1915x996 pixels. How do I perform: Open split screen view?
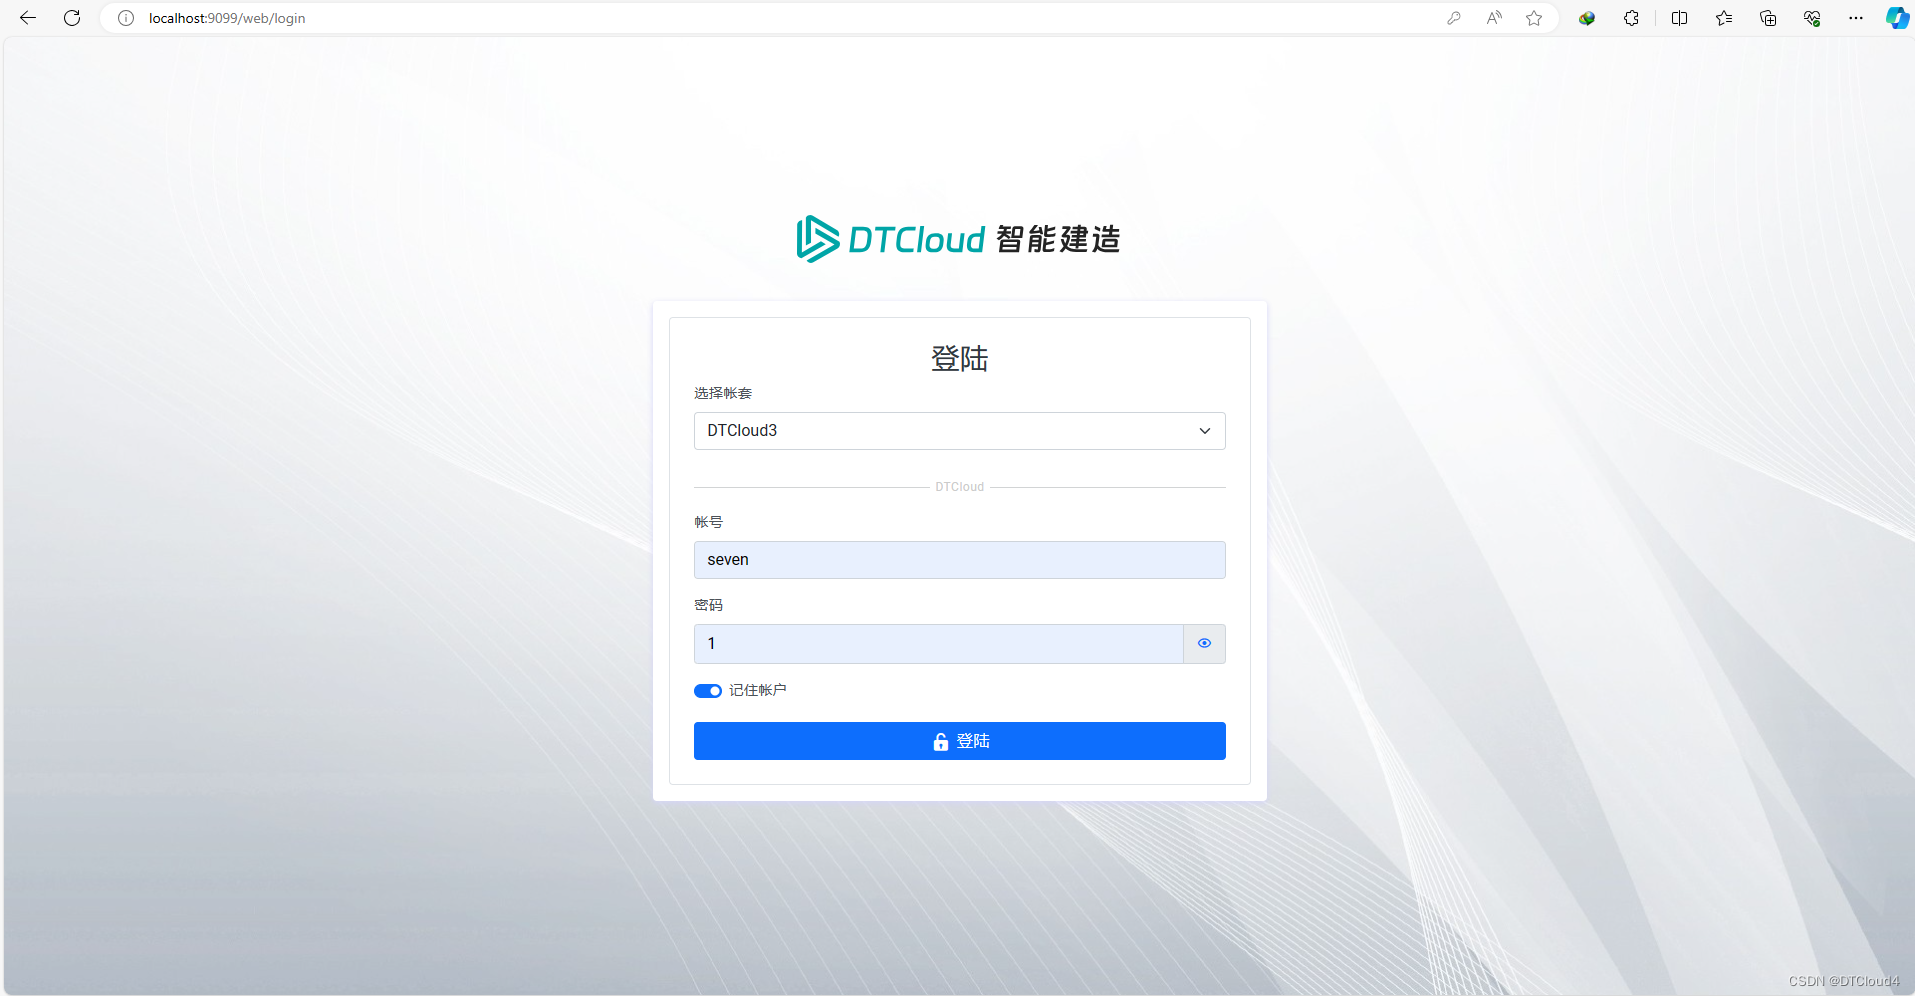click(1679, 18)
